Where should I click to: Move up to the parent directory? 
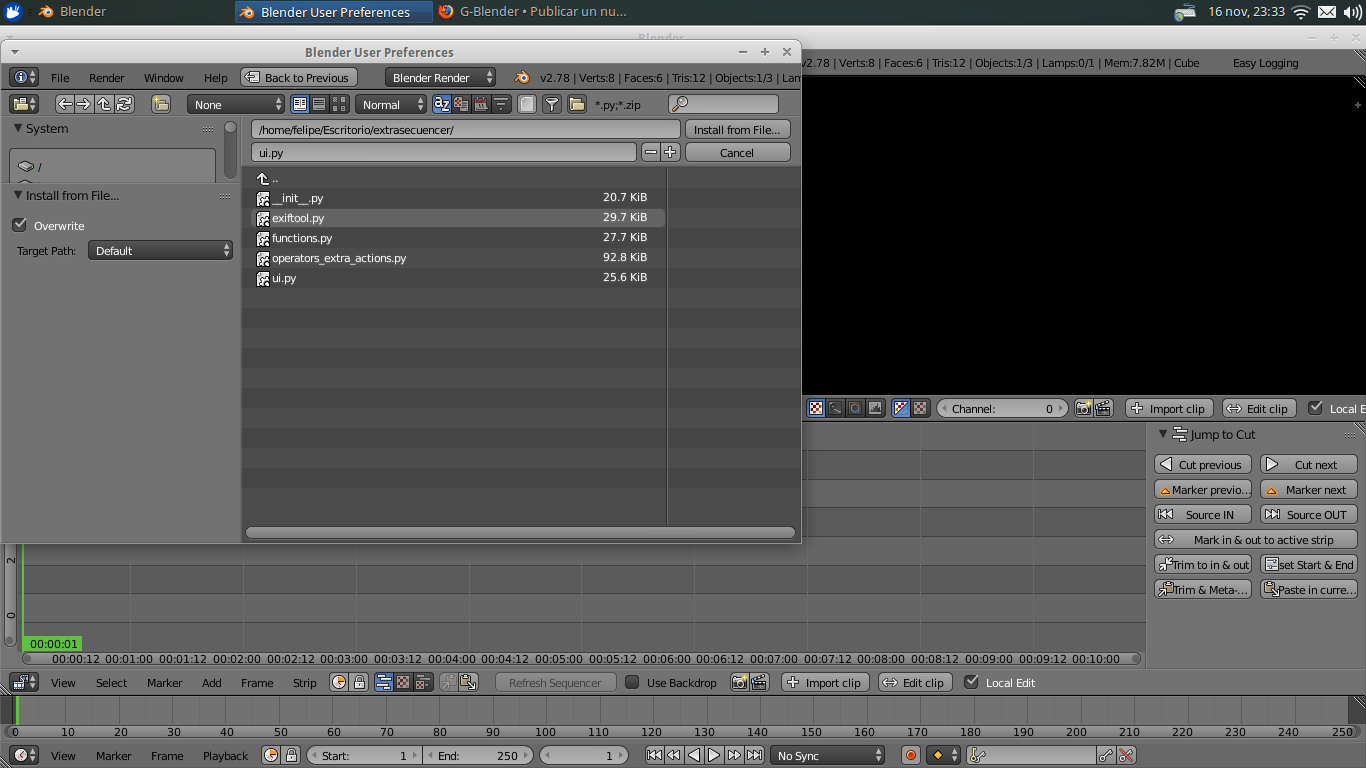pyautogui.click(x=104, y=104)
